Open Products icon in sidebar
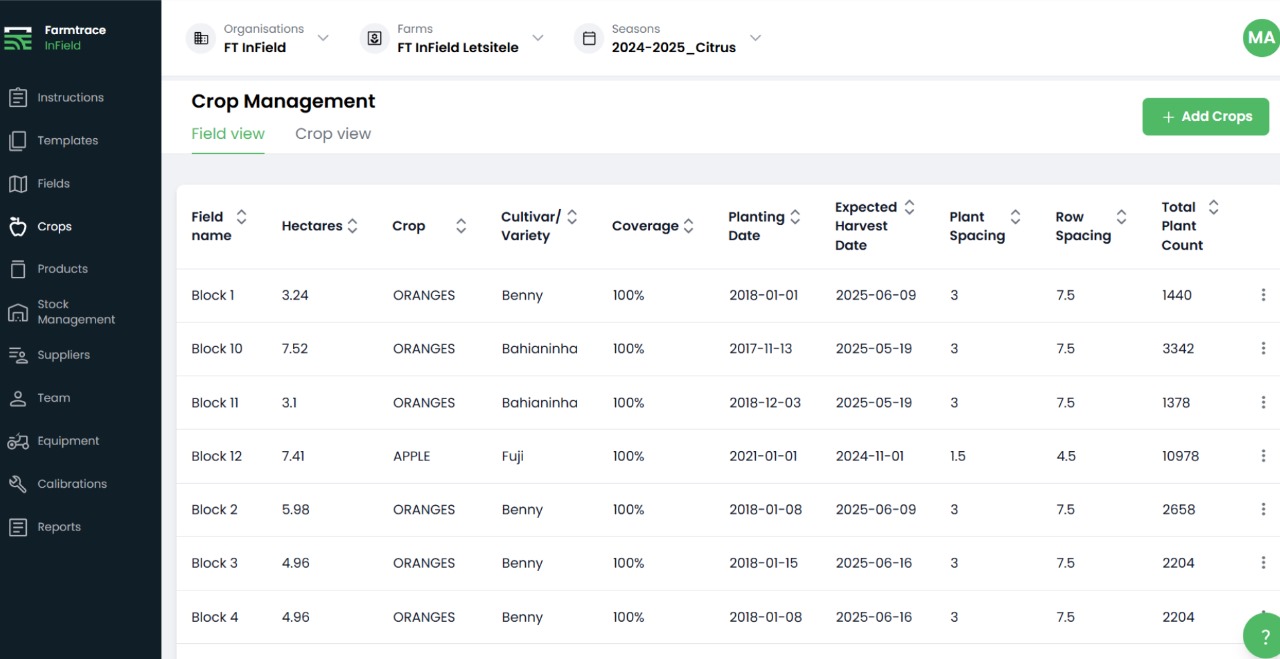The image size is (1280, 659). [17, 269]
